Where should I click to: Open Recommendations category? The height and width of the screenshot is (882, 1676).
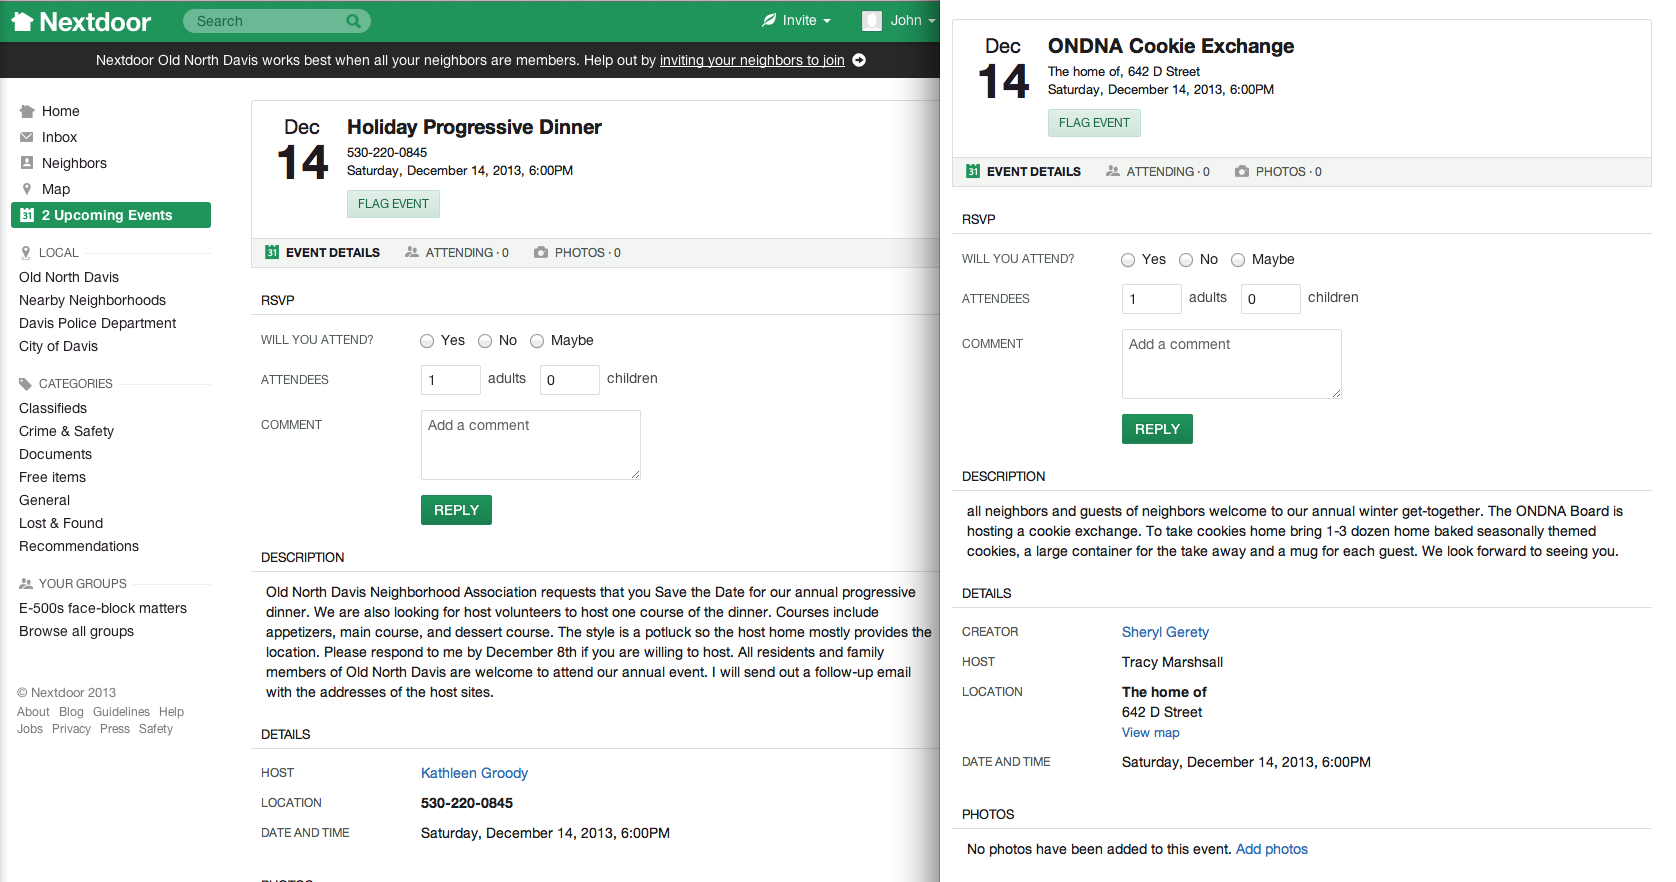point(79,546)
